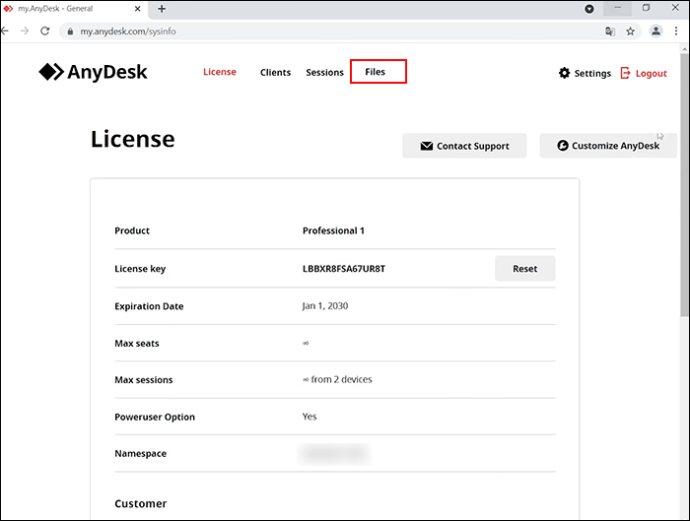Reset the license key
The width and height of the screenshot is (690, 521).
click(x=525, y=268)
